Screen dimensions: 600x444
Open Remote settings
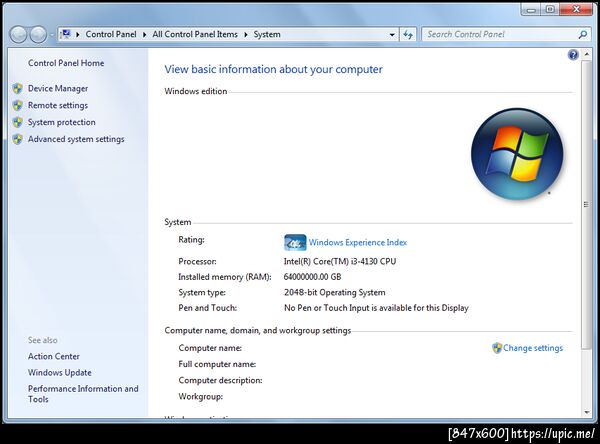tap(58, 105)
